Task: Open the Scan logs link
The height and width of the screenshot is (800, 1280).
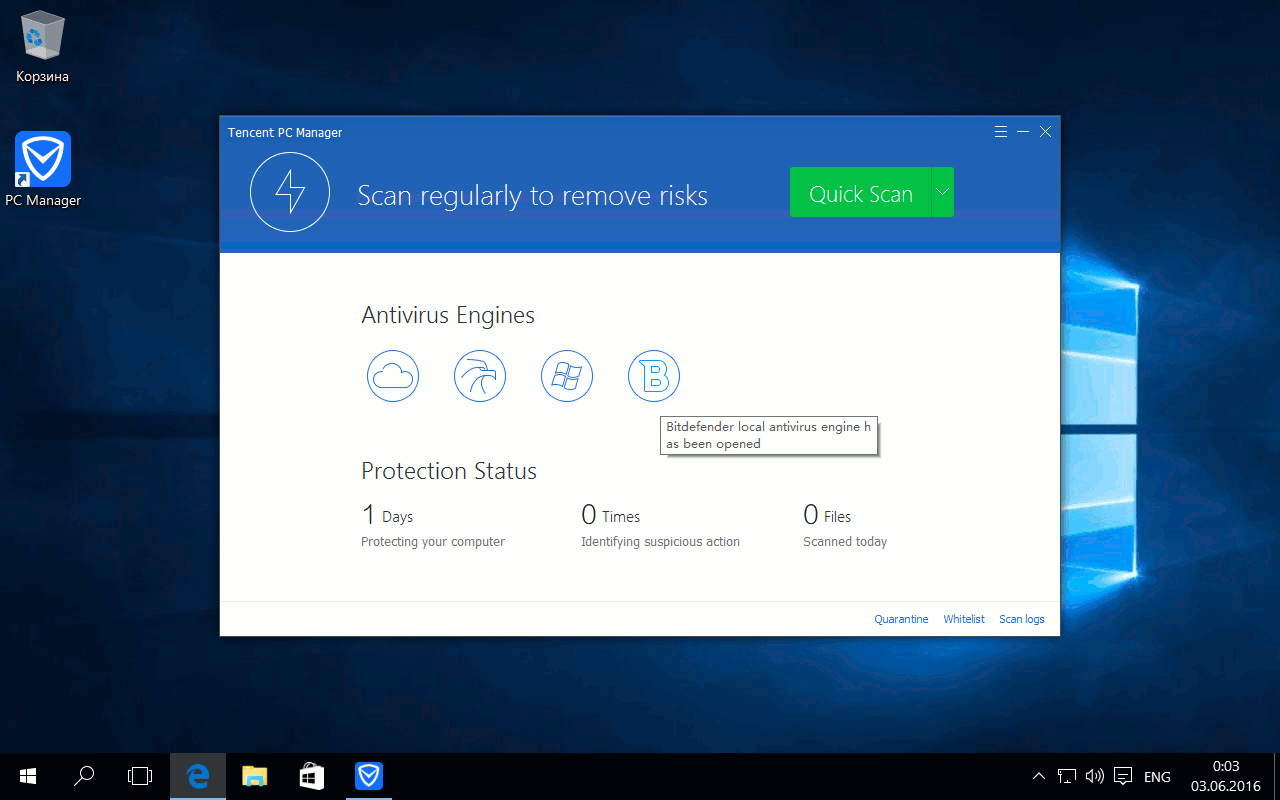Action: pyautogui.click(x=1022, y=619)
